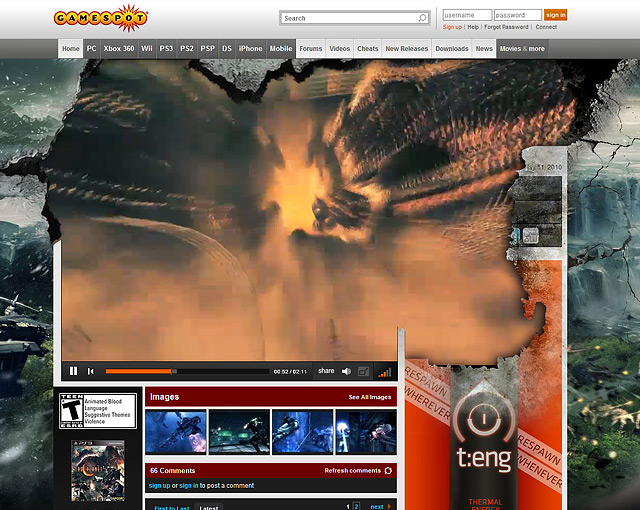Image resolution: width=640 pixels, height=510 pixels.
Task: Click Refresh comments link
Action: point(353,470)
